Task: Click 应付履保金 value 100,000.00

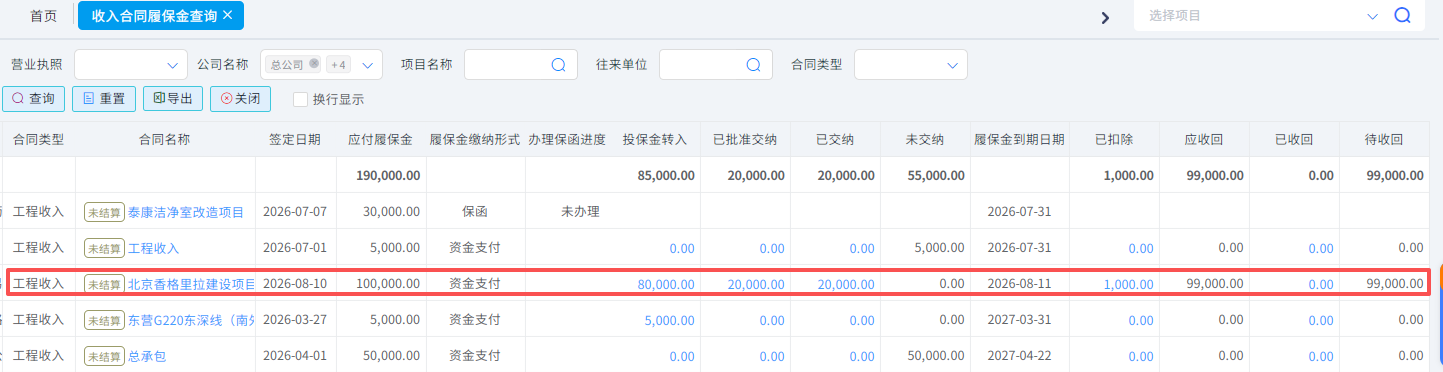Action: pos(388,284)
